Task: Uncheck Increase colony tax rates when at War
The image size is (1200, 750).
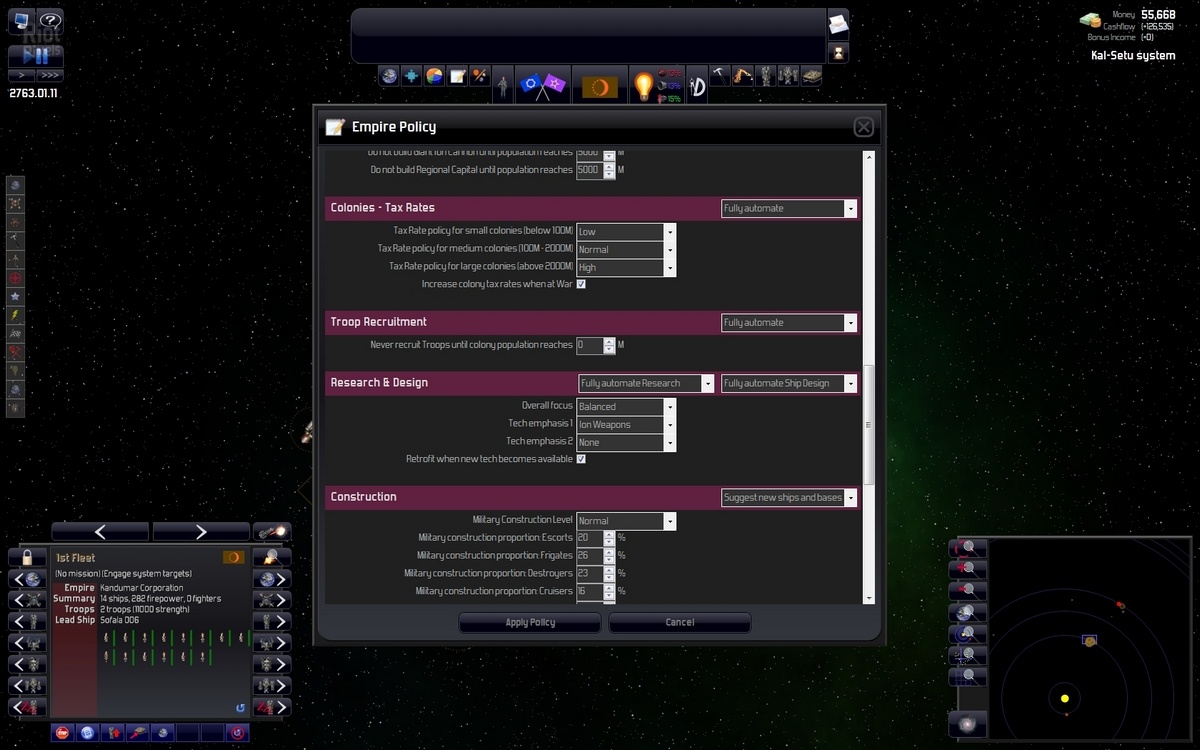Action: 581,284
